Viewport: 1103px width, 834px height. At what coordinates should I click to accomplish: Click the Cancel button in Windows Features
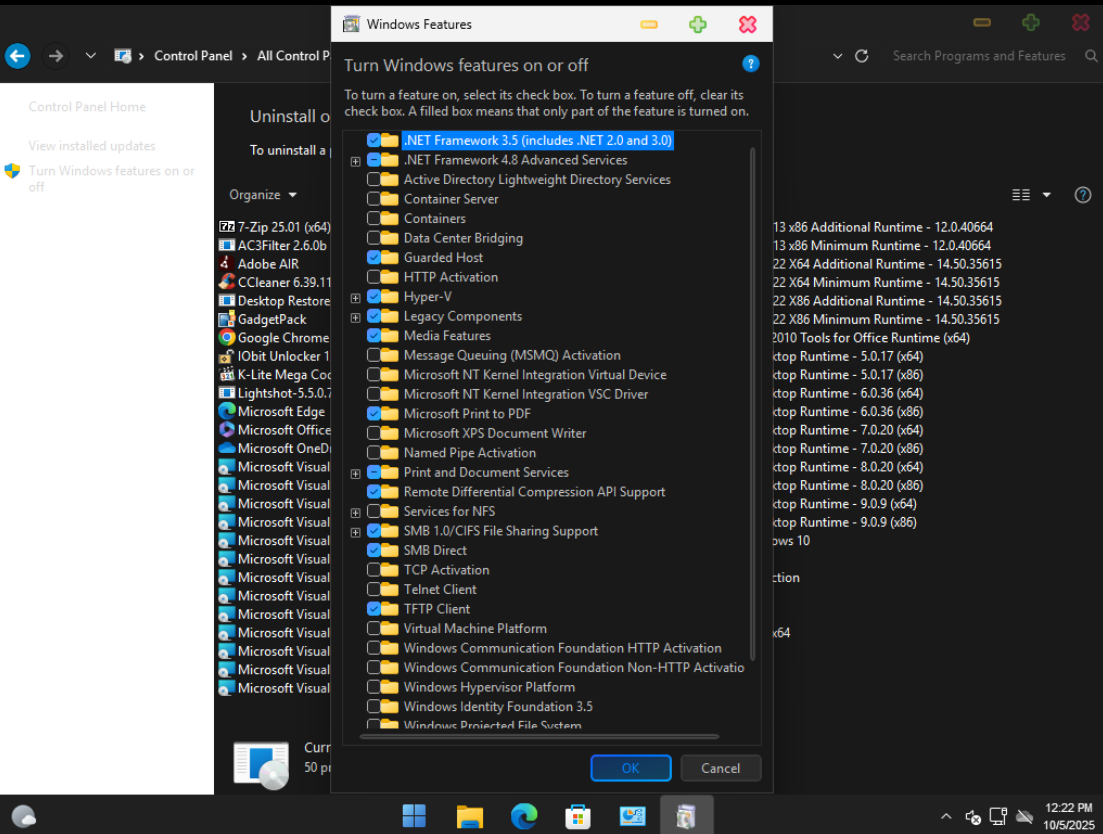[720, 768]
